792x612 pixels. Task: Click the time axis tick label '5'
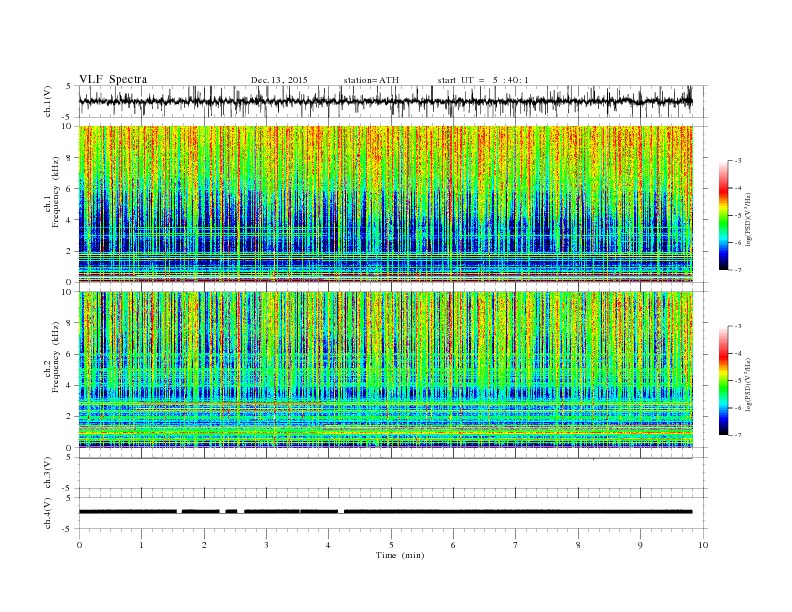pos(391,545)
